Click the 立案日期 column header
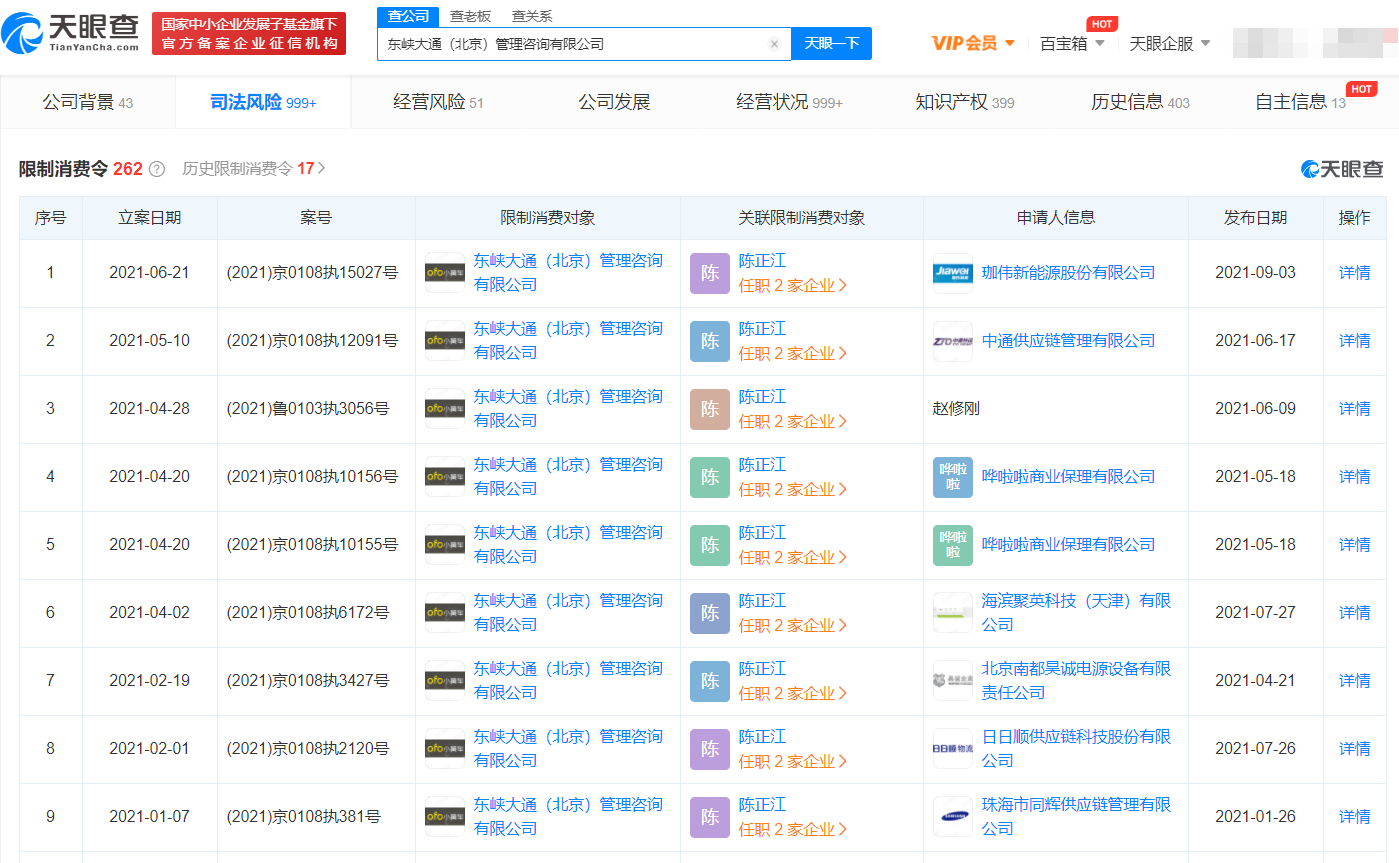 point(150,218)
